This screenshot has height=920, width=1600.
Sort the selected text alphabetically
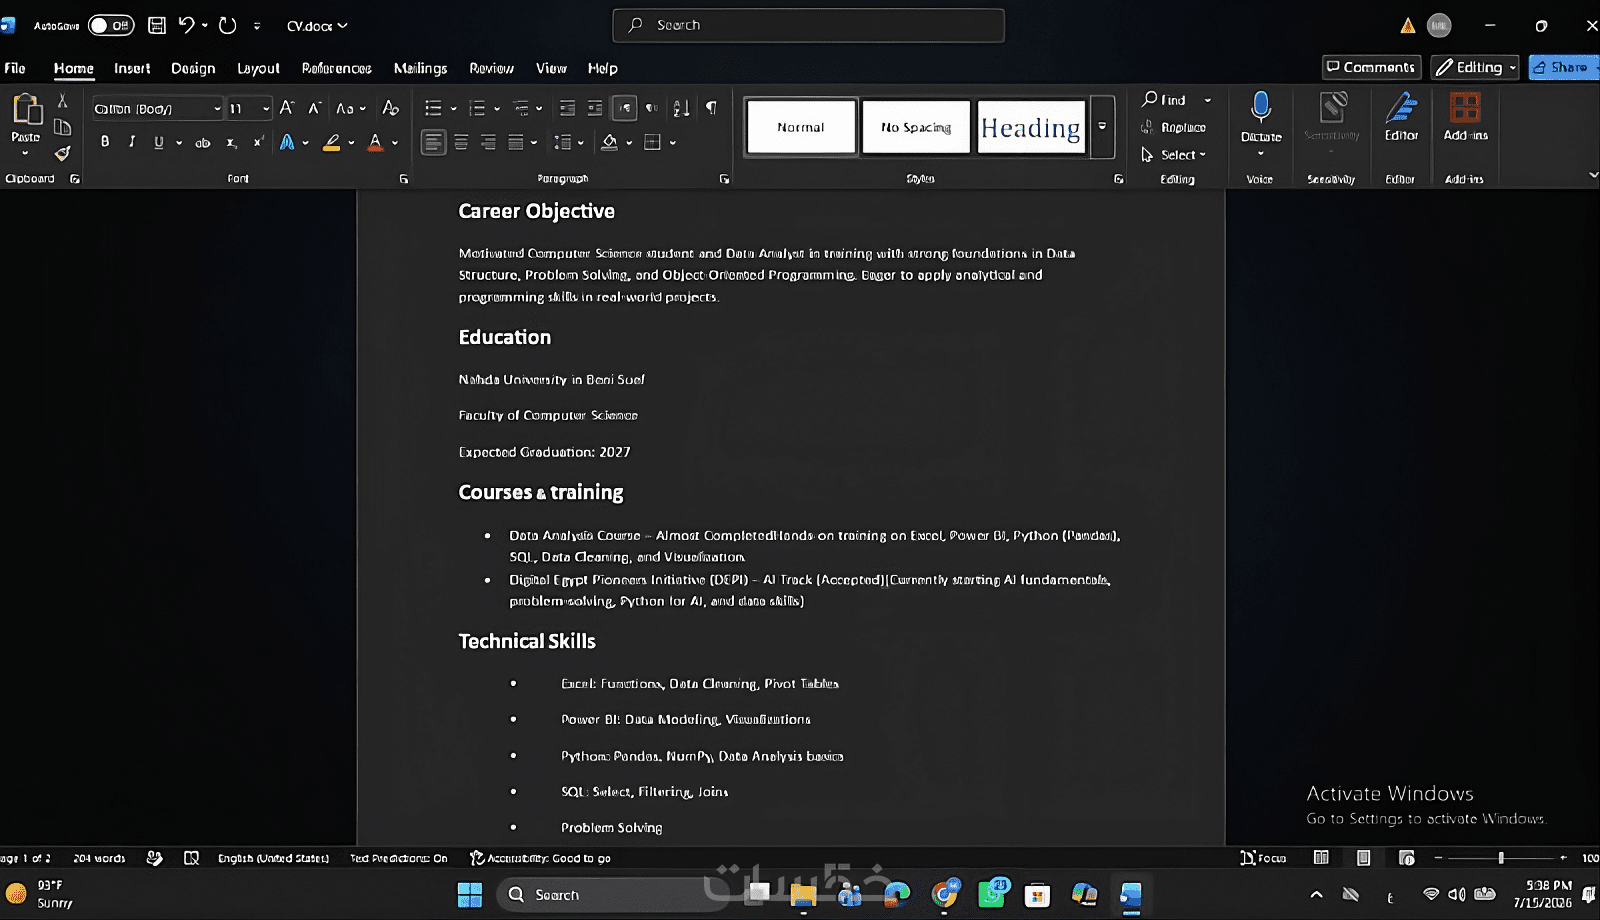click(681, 108)
